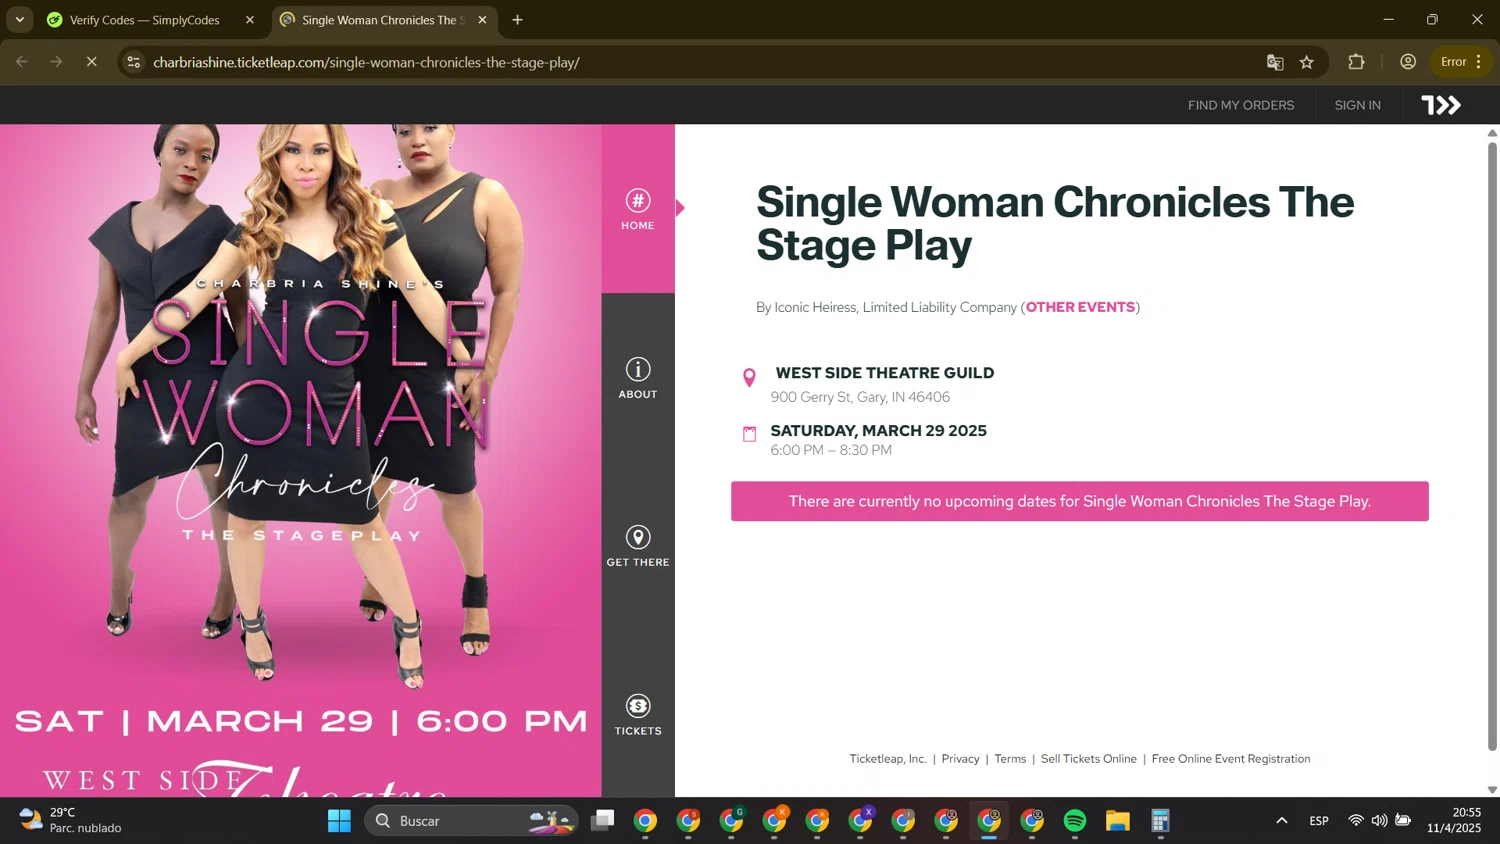Go back to the previous page
1500x844 pixels.
22,62
